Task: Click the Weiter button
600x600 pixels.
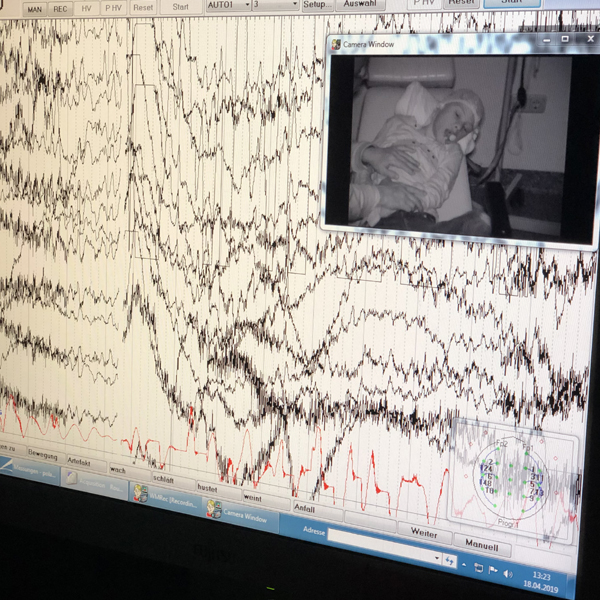Action: point(424,533)
